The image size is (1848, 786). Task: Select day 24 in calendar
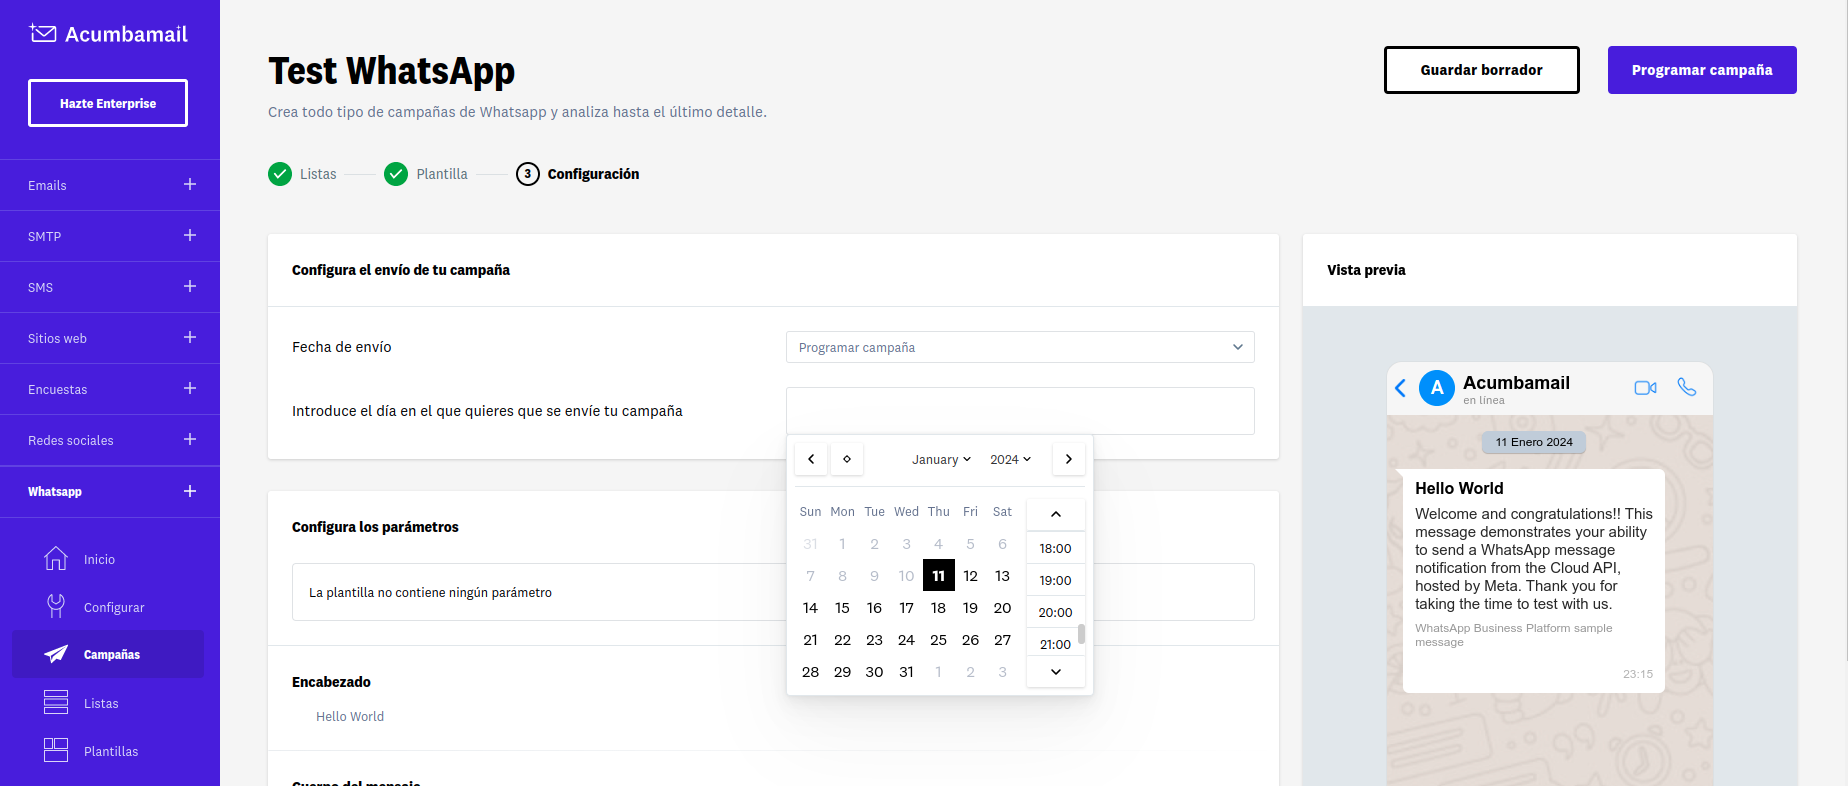pyautogui.click(x=907, y=639)
